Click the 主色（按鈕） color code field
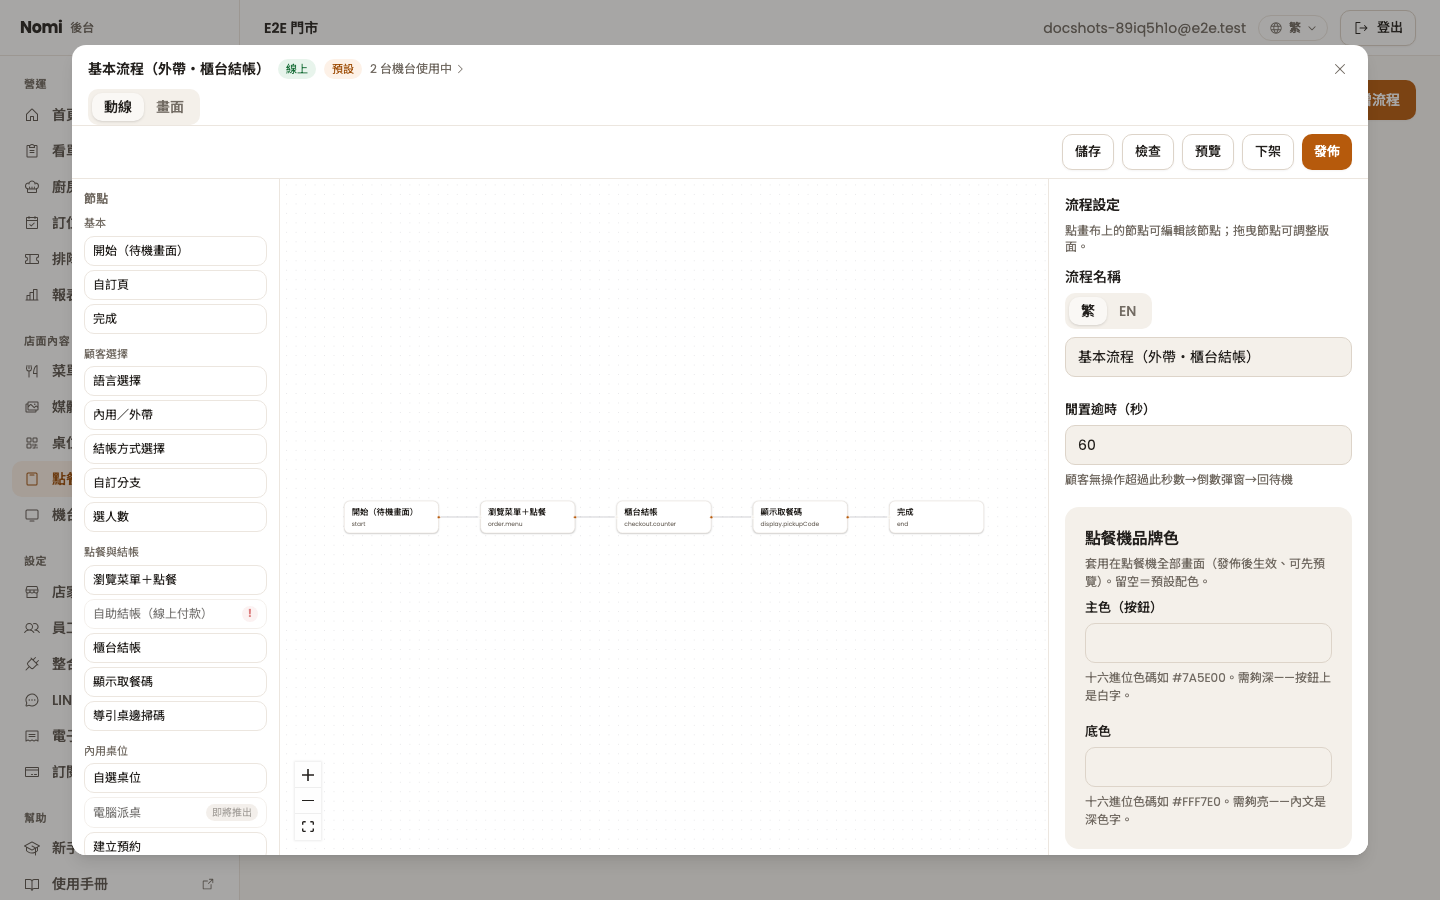1440x900 pixels. click(x=1208, y=643)
